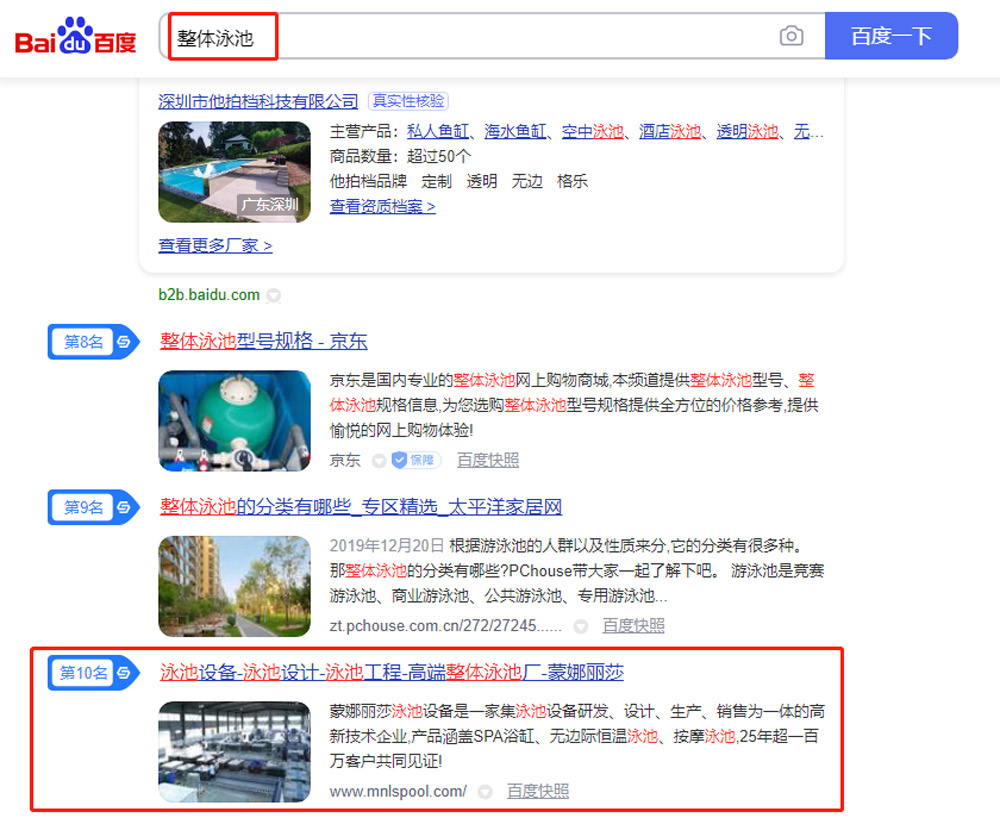
Task: Open camera image search
Action: pos(791,37)
